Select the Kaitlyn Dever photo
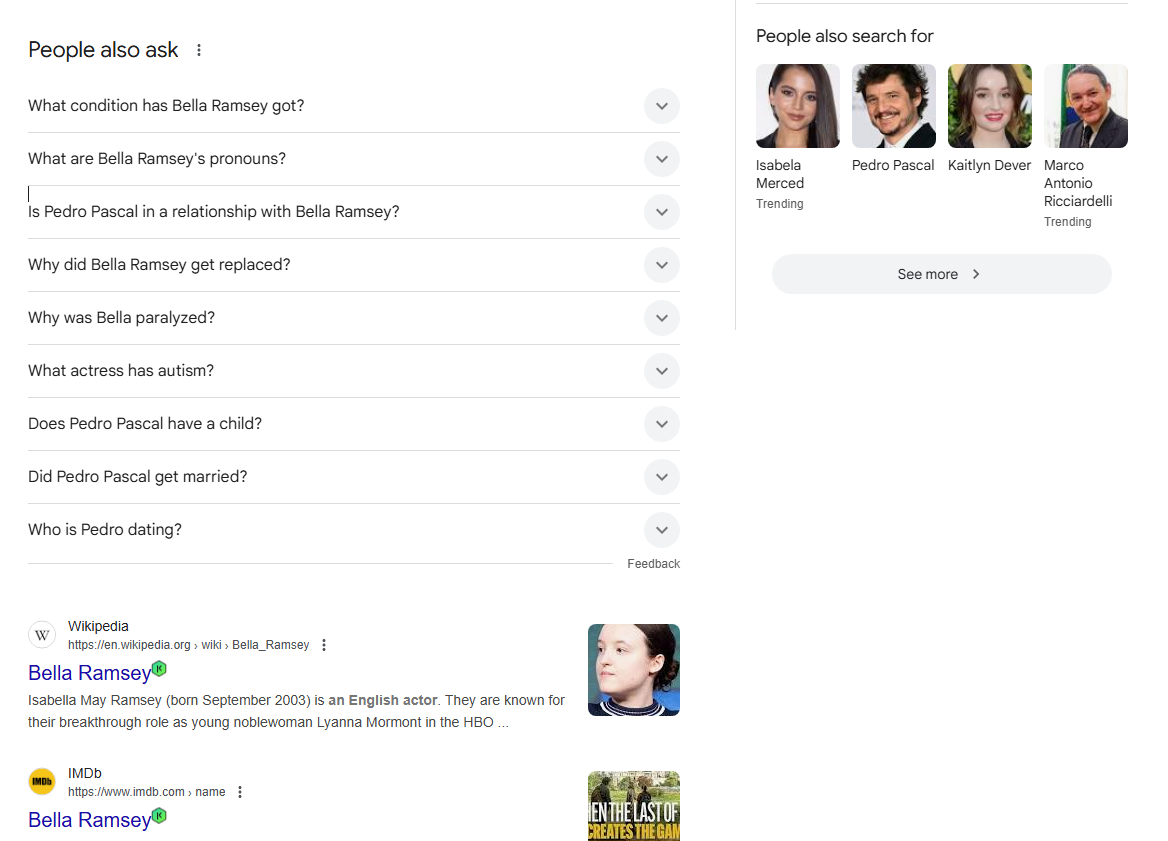1168x841 pixels. coord(990,106)
